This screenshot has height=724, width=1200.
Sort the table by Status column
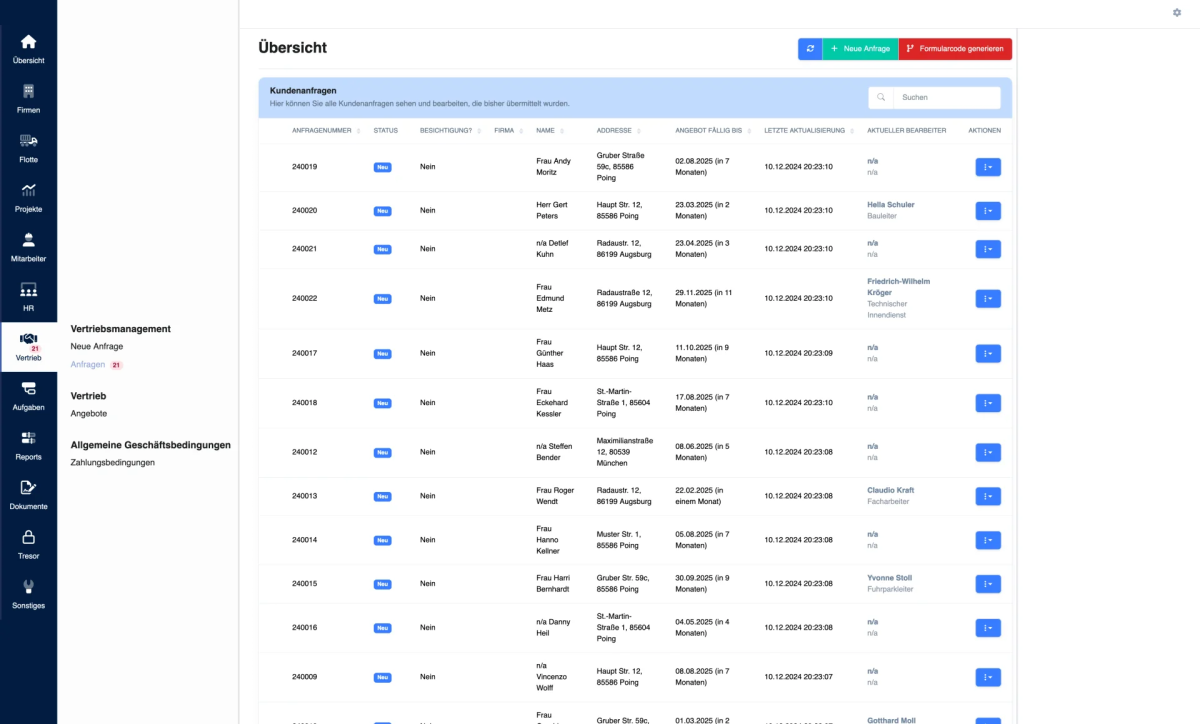(x=385, y=131)
